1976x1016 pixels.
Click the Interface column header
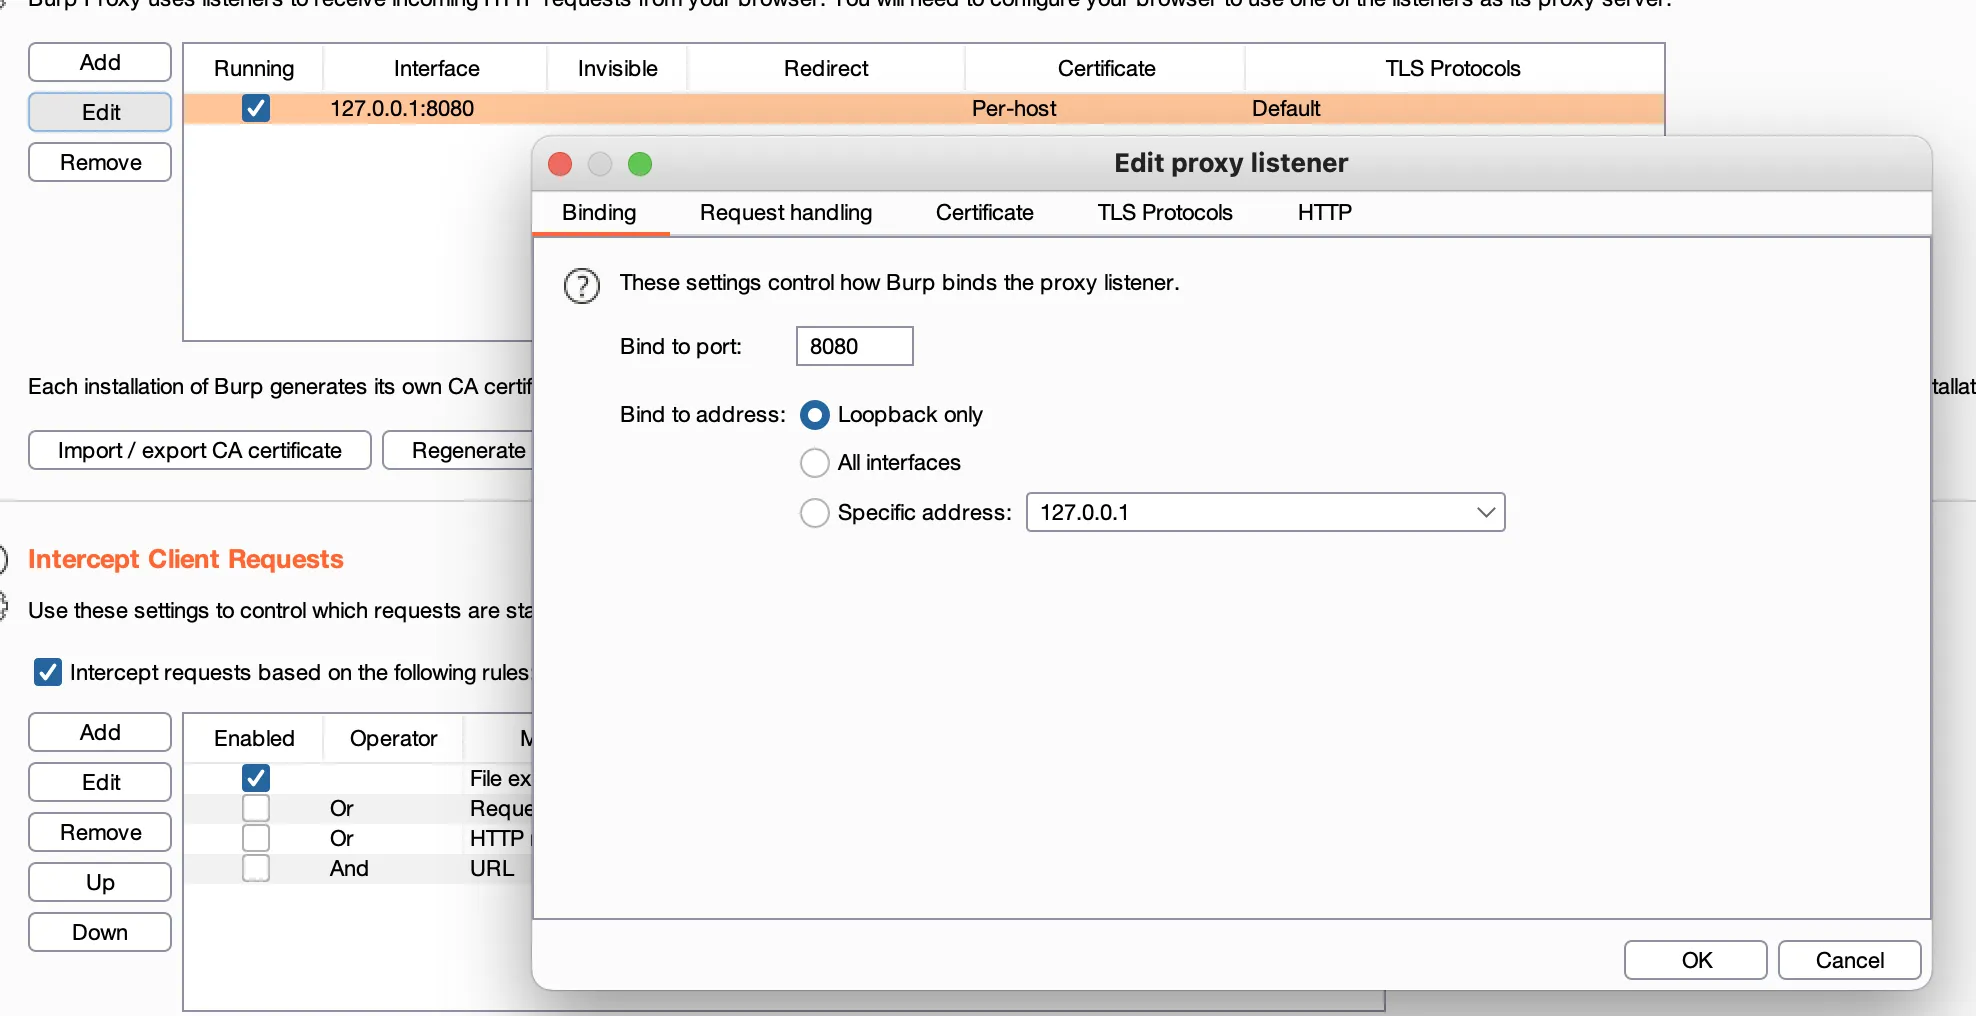pos(436,68)
